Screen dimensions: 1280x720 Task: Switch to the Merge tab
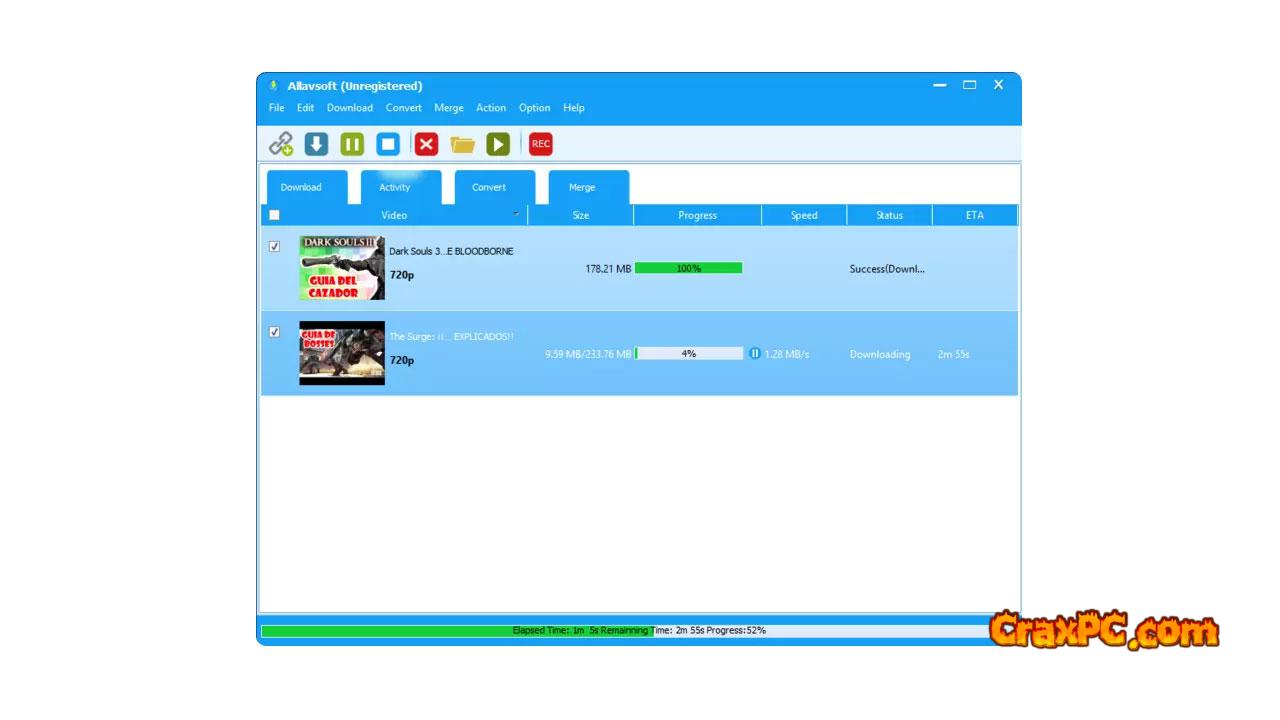click(x=582, y=187)
